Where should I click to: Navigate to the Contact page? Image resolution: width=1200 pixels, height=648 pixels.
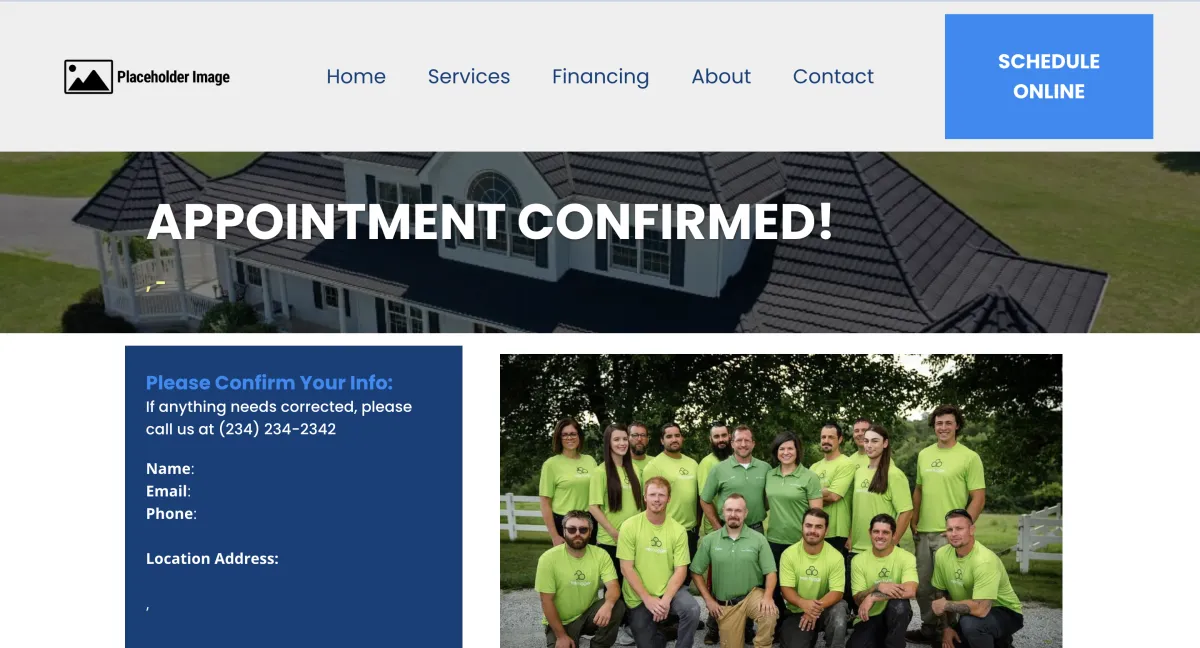(x=833, y=76)
